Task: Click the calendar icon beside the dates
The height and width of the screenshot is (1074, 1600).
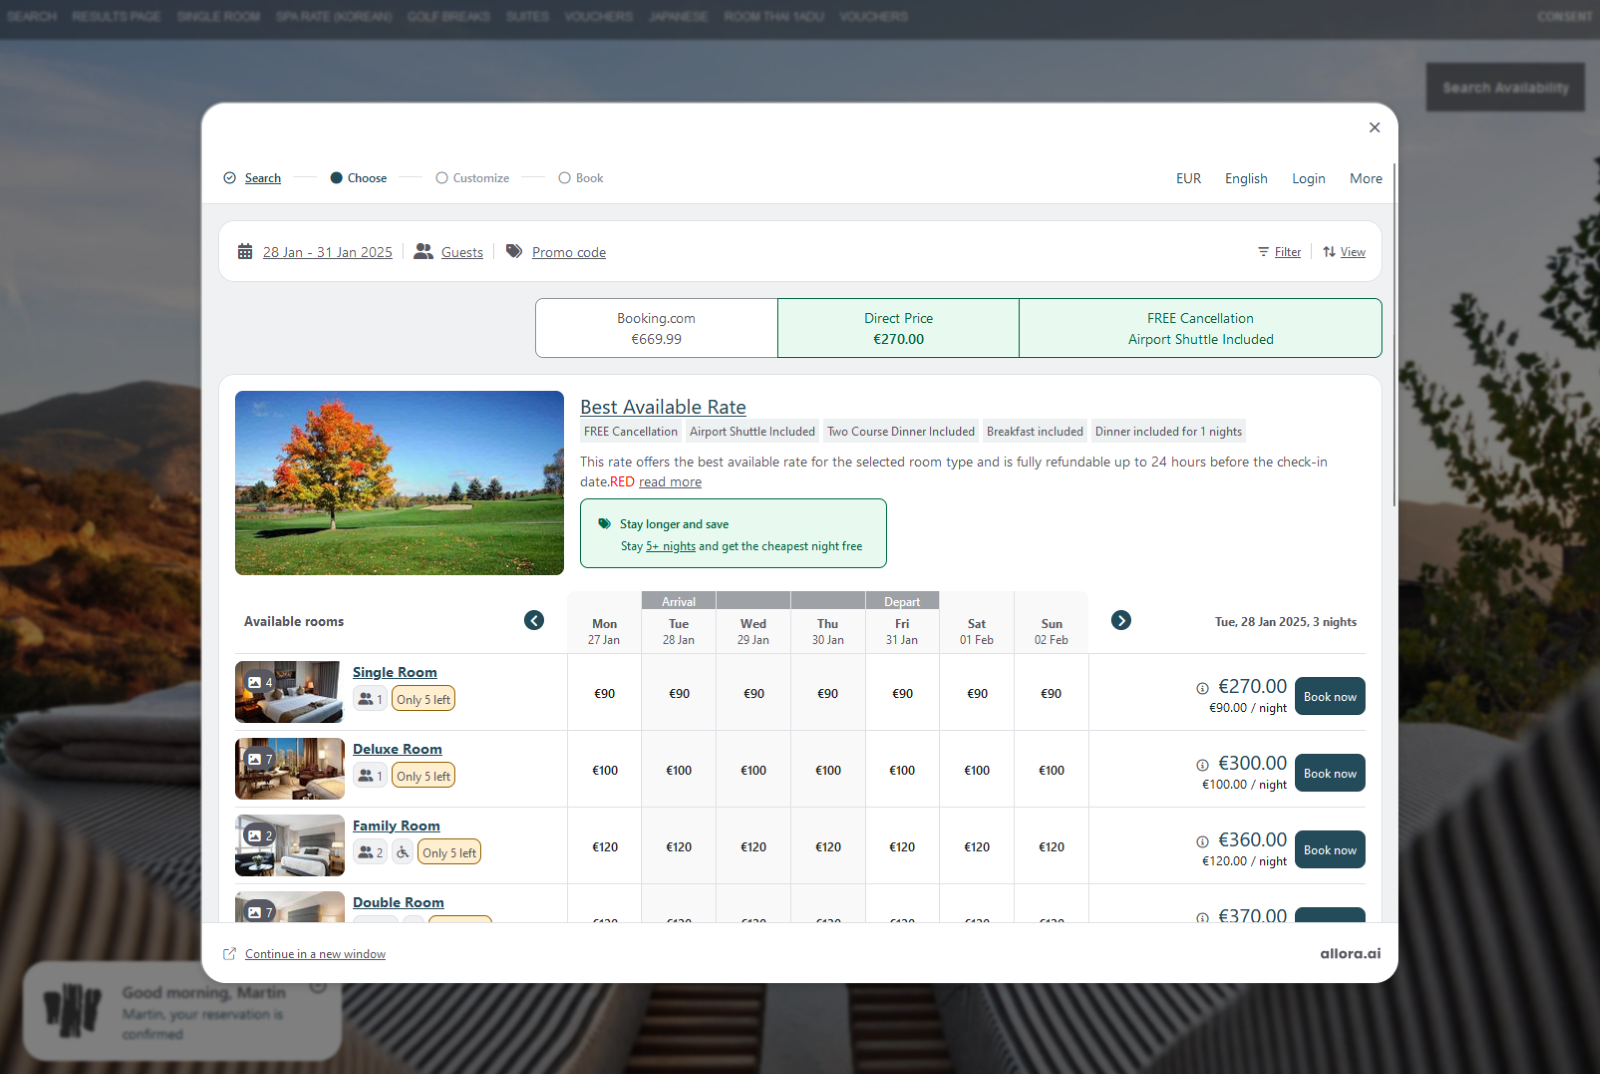Action: (245, 252)
